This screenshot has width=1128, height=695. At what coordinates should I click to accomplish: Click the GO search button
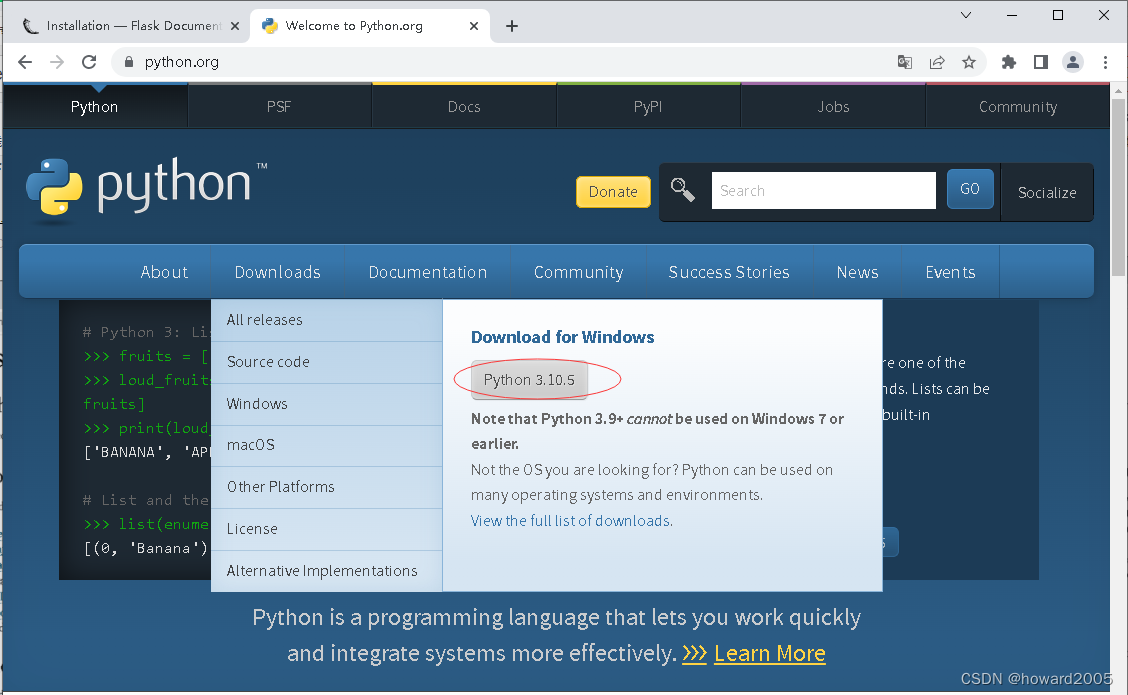970,189
